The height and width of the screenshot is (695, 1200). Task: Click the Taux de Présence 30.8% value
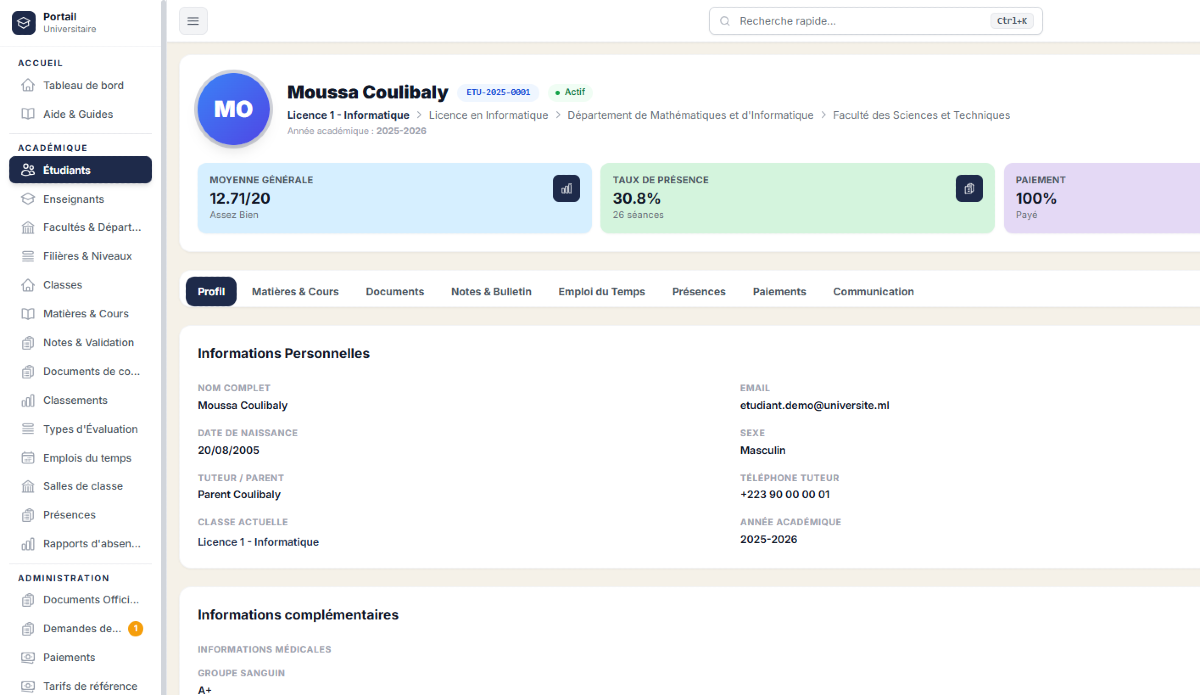click(x=637, y=198)
